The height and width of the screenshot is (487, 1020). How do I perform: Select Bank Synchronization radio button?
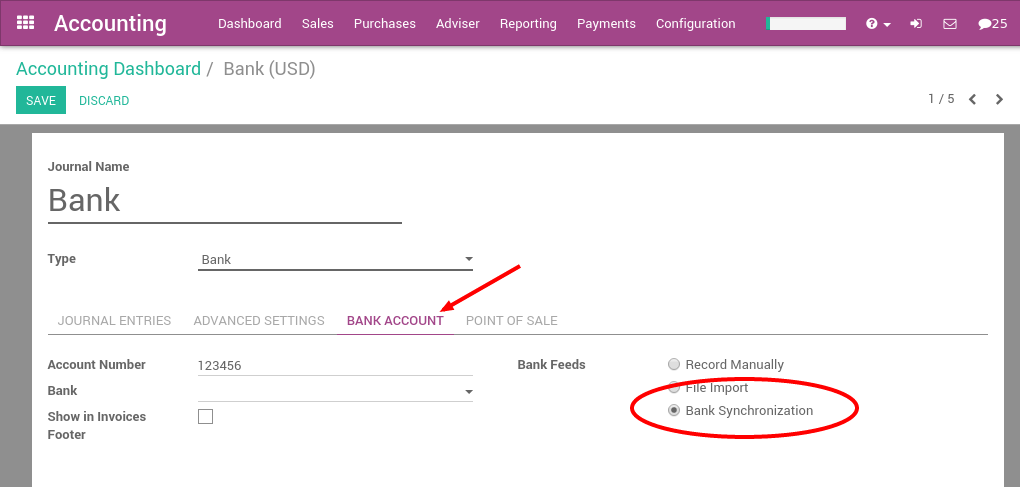click(675, 411)
